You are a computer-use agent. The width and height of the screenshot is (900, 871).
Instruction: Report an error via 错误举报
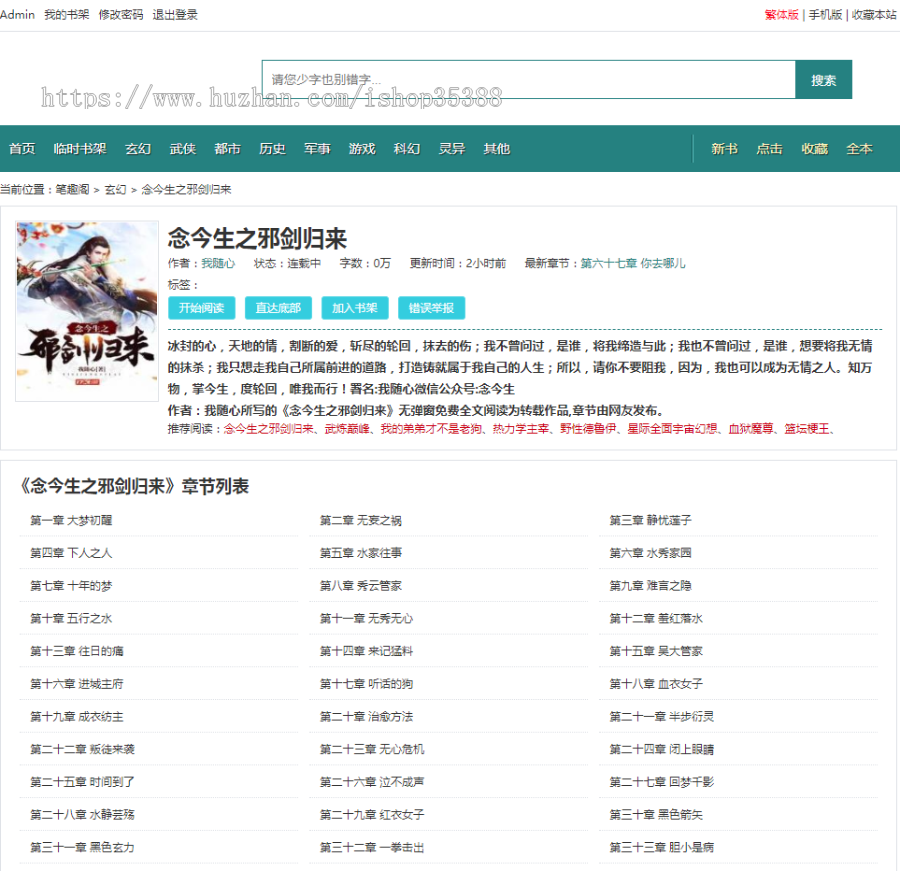(x=431, y=308)
